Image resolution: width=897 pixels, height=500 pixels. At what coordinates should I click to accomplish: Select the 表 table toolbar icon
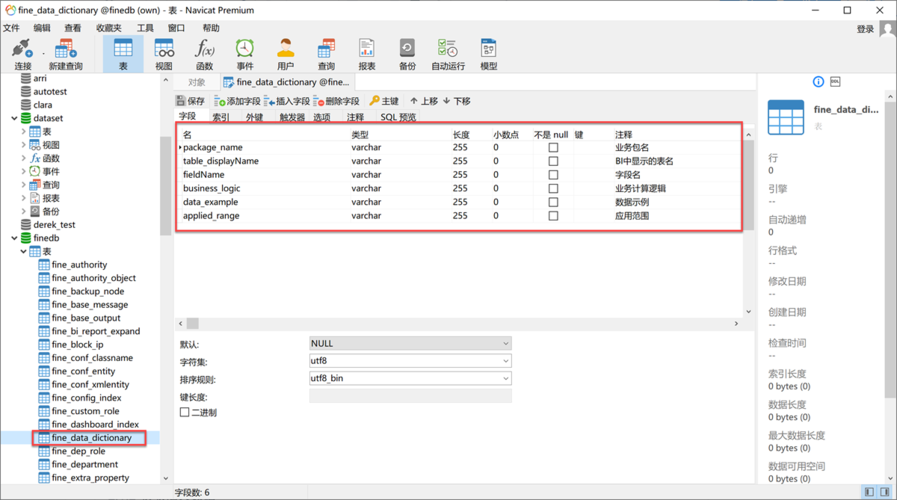(x=123, y=55)
